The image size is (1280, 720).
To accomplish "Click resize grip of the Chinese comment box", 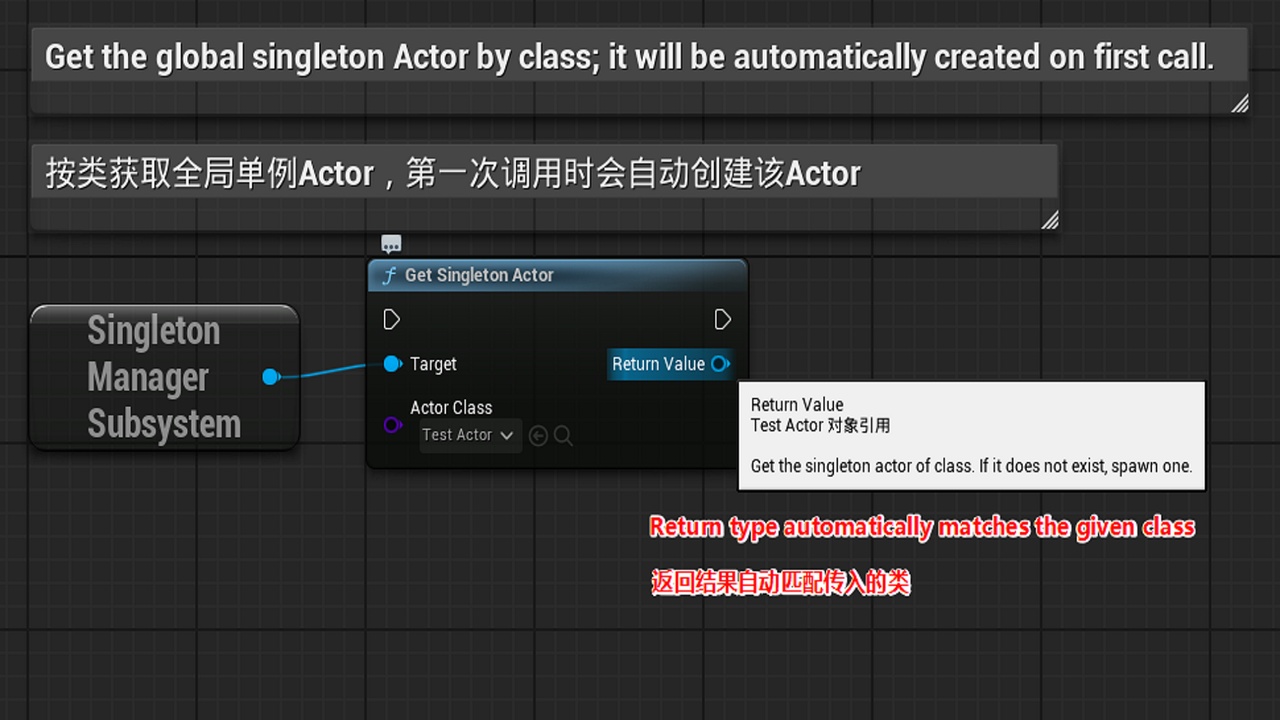I will 1049,220.
